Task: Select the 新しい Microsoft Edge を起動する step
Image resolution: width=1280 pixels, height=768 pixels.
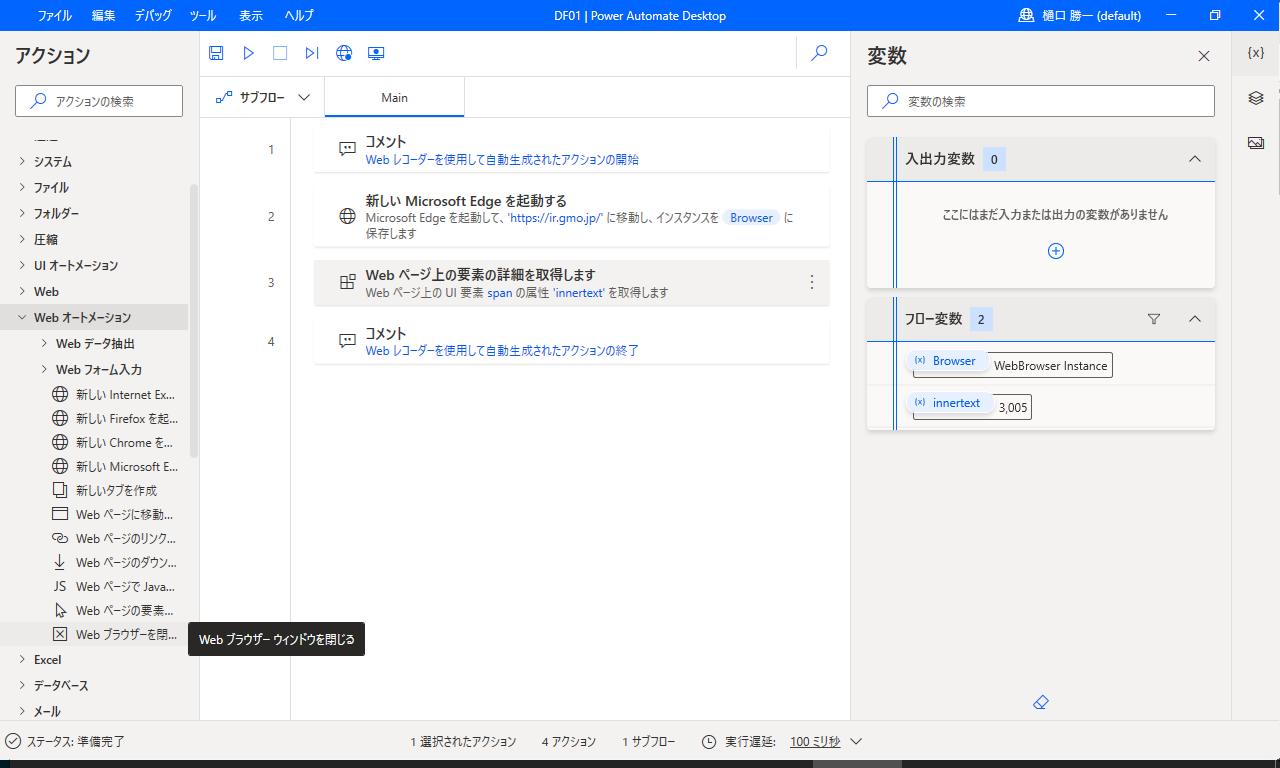Action: click(571, 216)
